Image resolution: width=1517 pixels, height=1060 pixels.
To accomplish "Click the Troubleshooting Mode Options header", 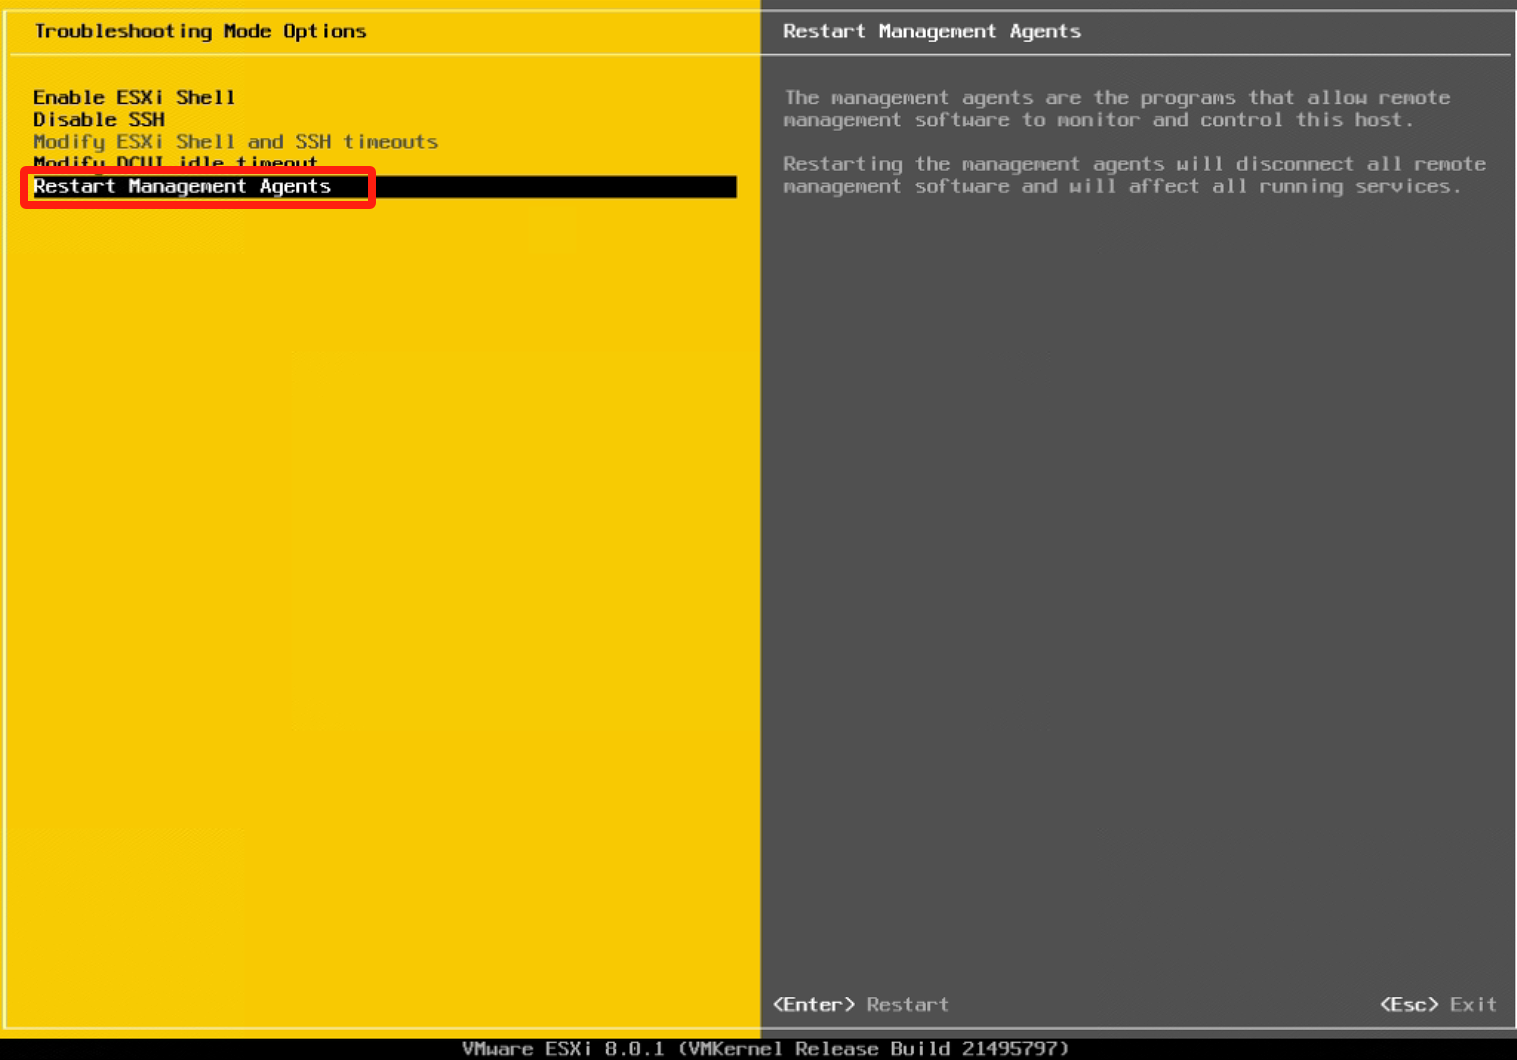I will (200, 31).
